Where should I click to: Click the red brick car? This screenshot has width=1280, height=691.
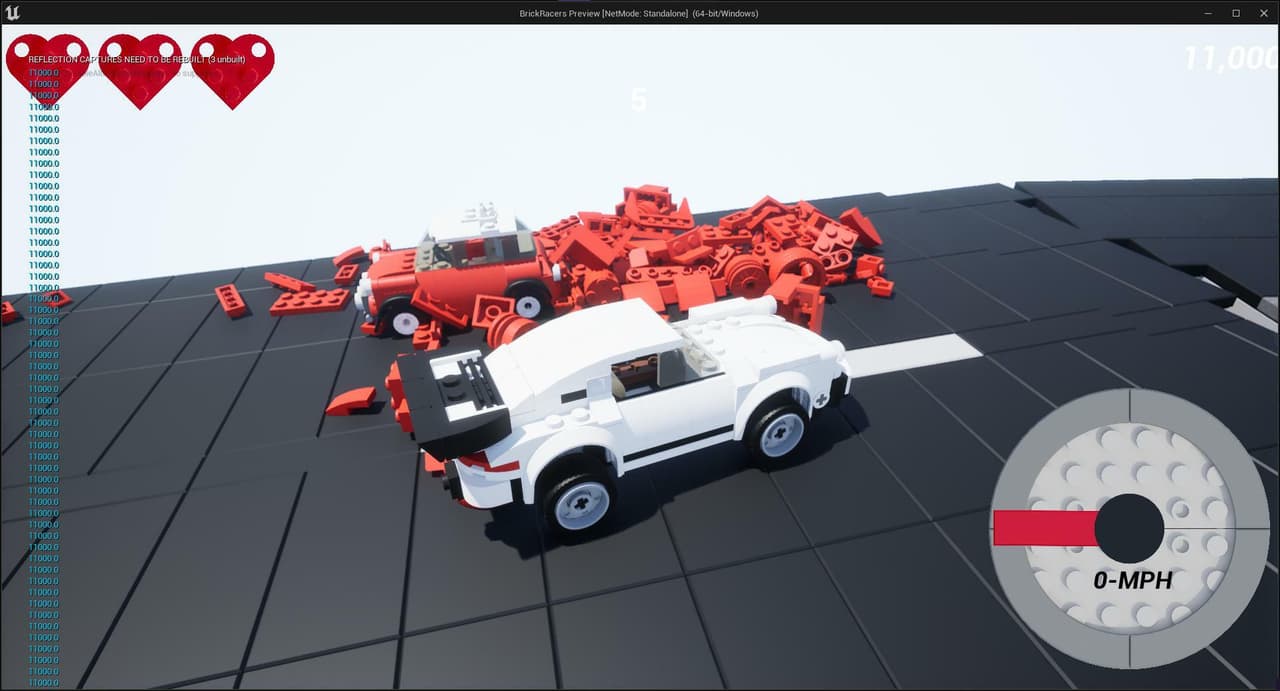point(458,269)
